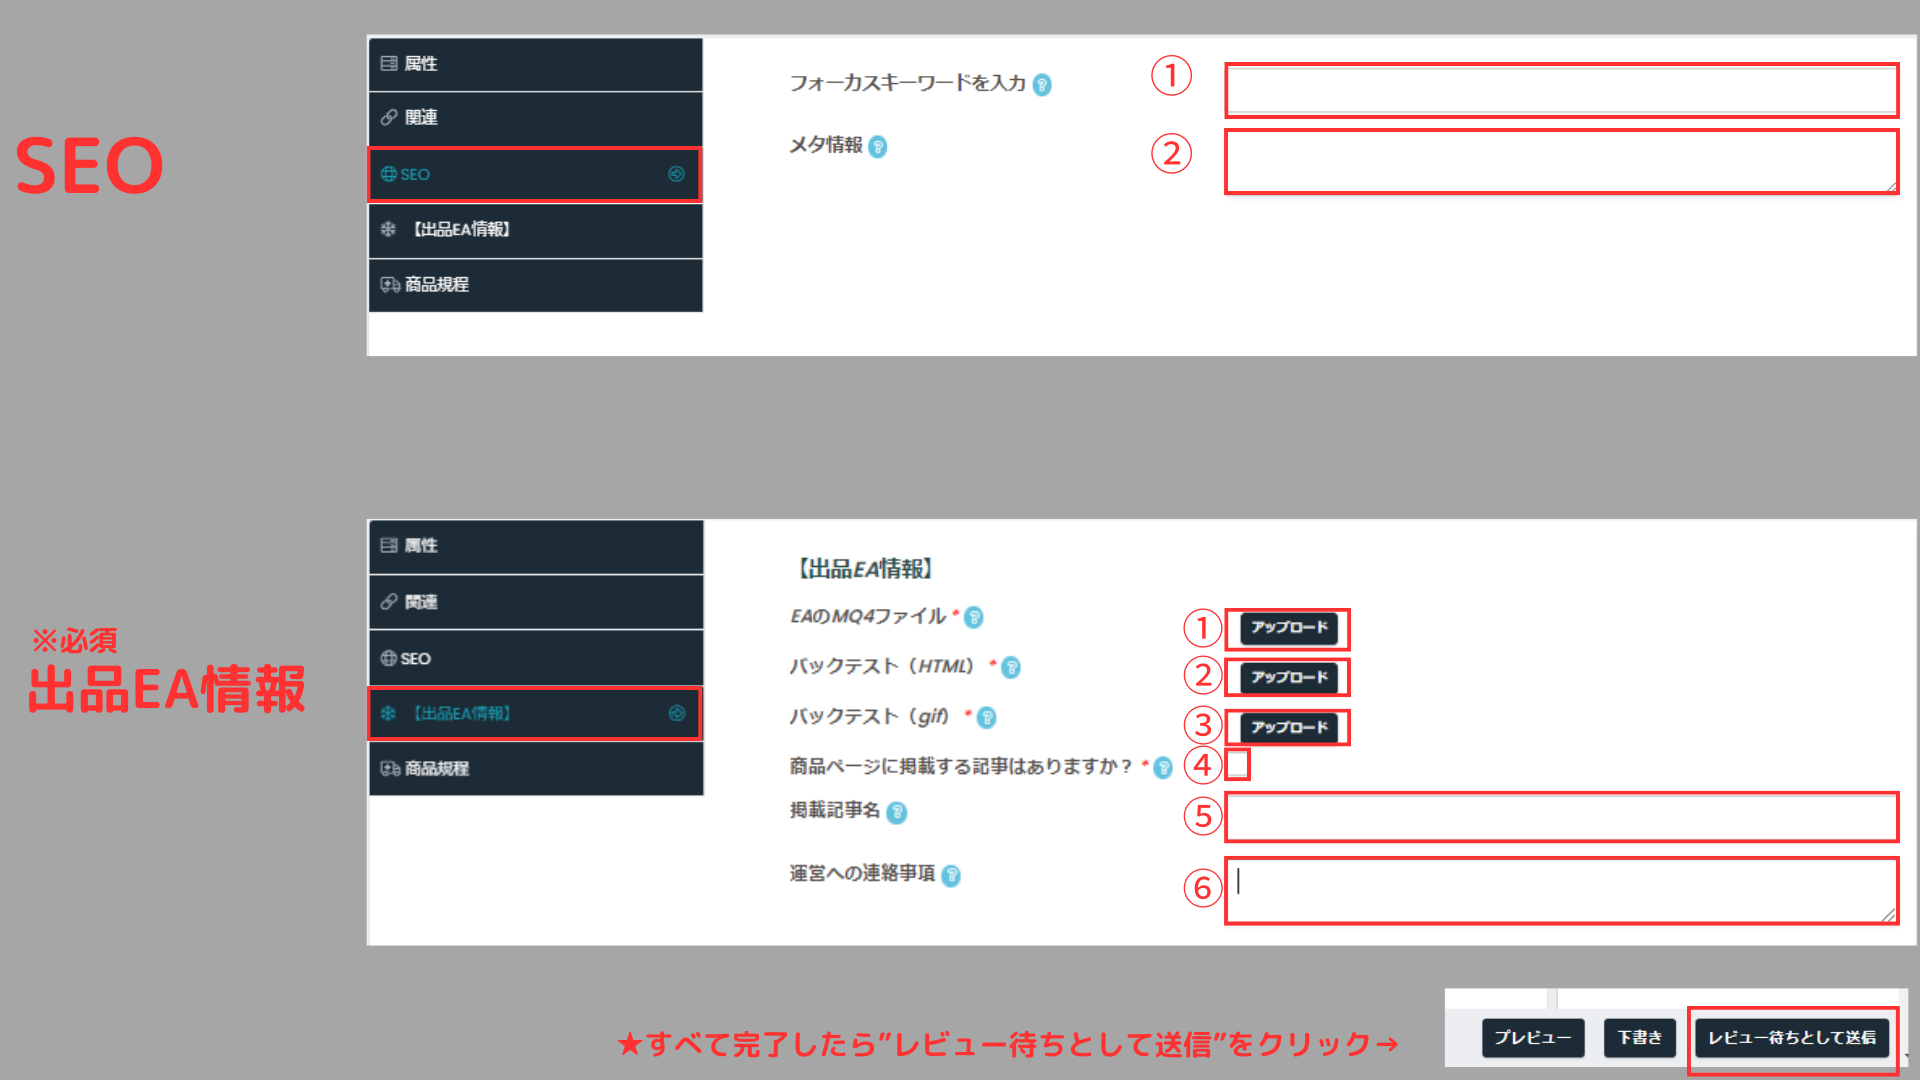Image resolution: width=1920 pixels, height=1080 pixels.
Task: Click the メタ情報 label text
Action: pos(826,145)
